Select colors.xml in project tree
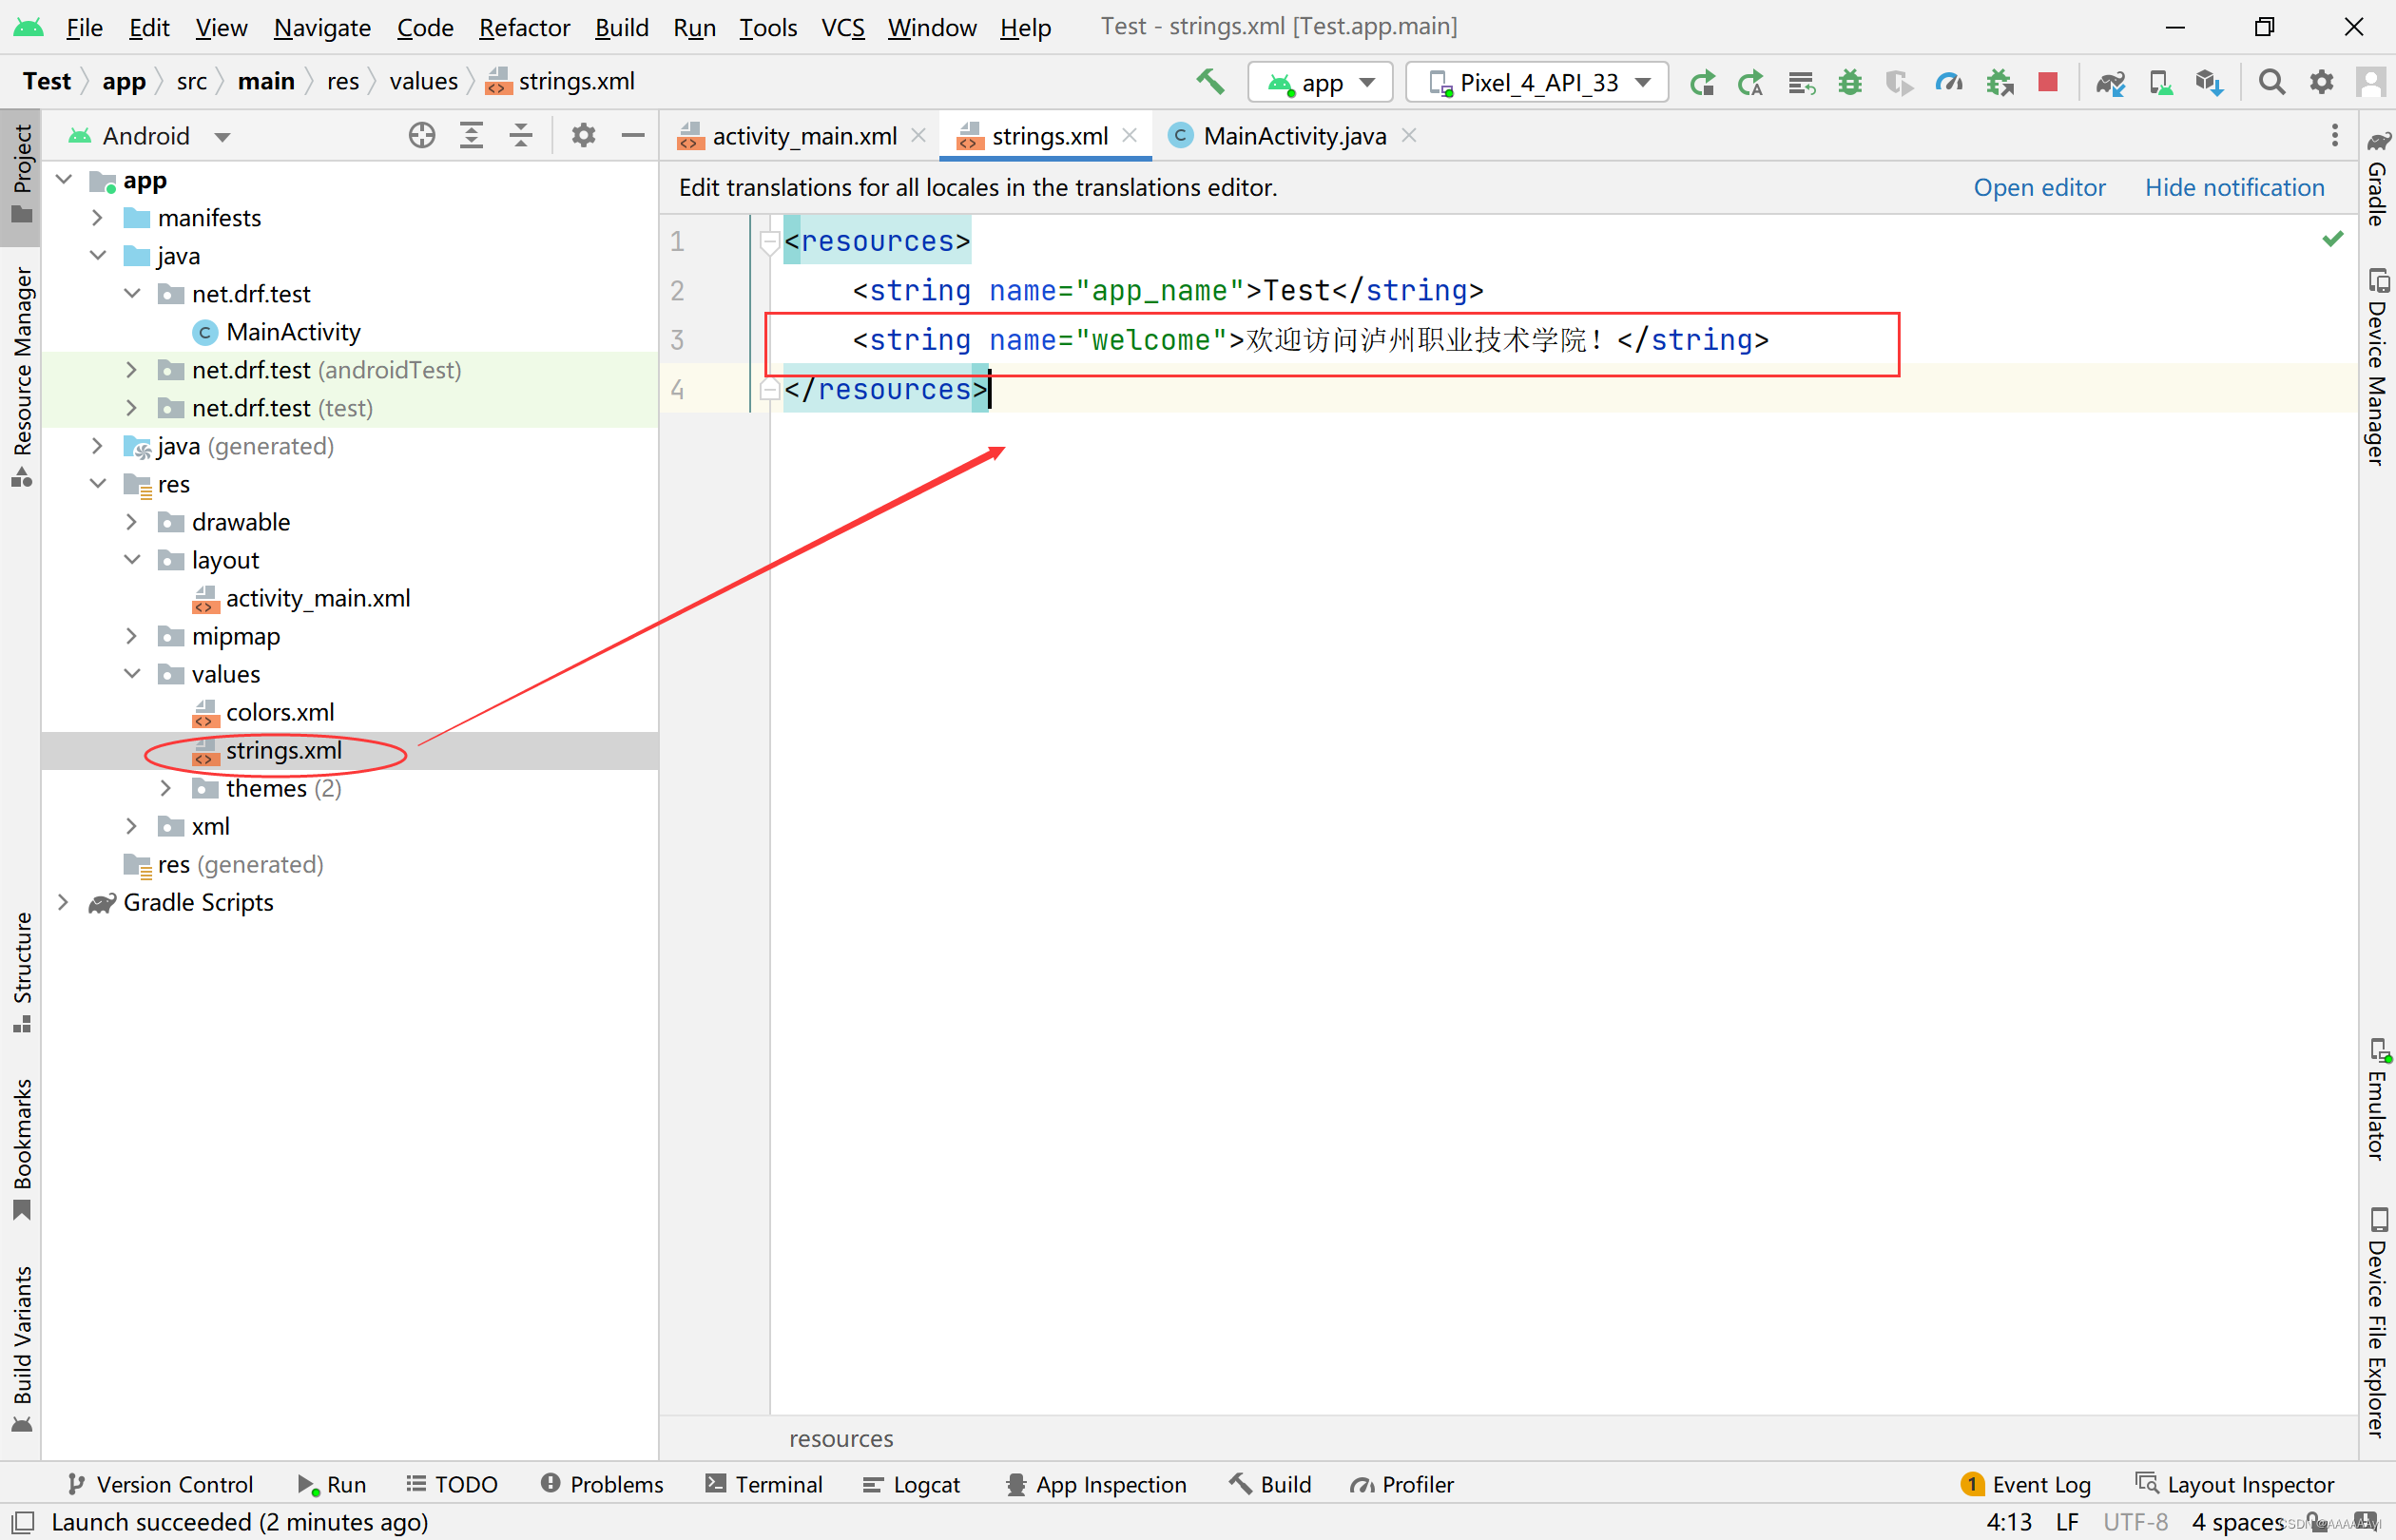2396x1540 pixels. pos(279,712)
